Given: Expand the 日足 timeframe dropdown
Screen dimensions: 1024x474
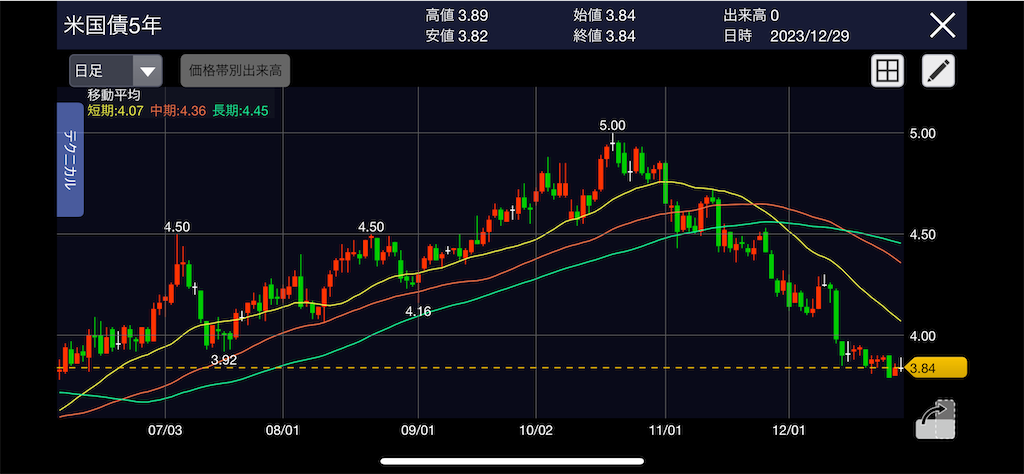Looking at the screenshot, I should (x=116, y=71).
